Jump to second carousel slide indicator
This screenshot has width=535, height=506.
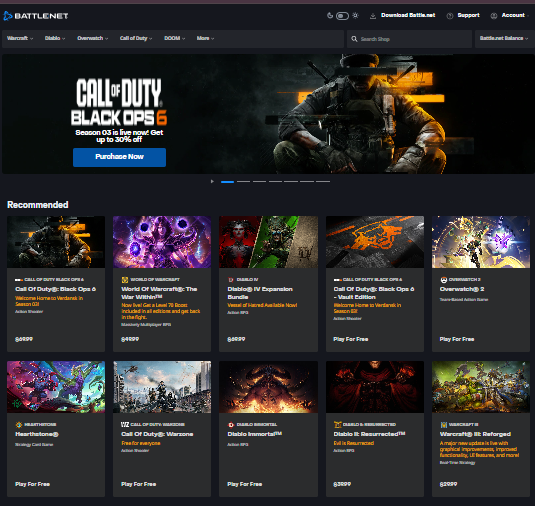(x=243, y=182)
